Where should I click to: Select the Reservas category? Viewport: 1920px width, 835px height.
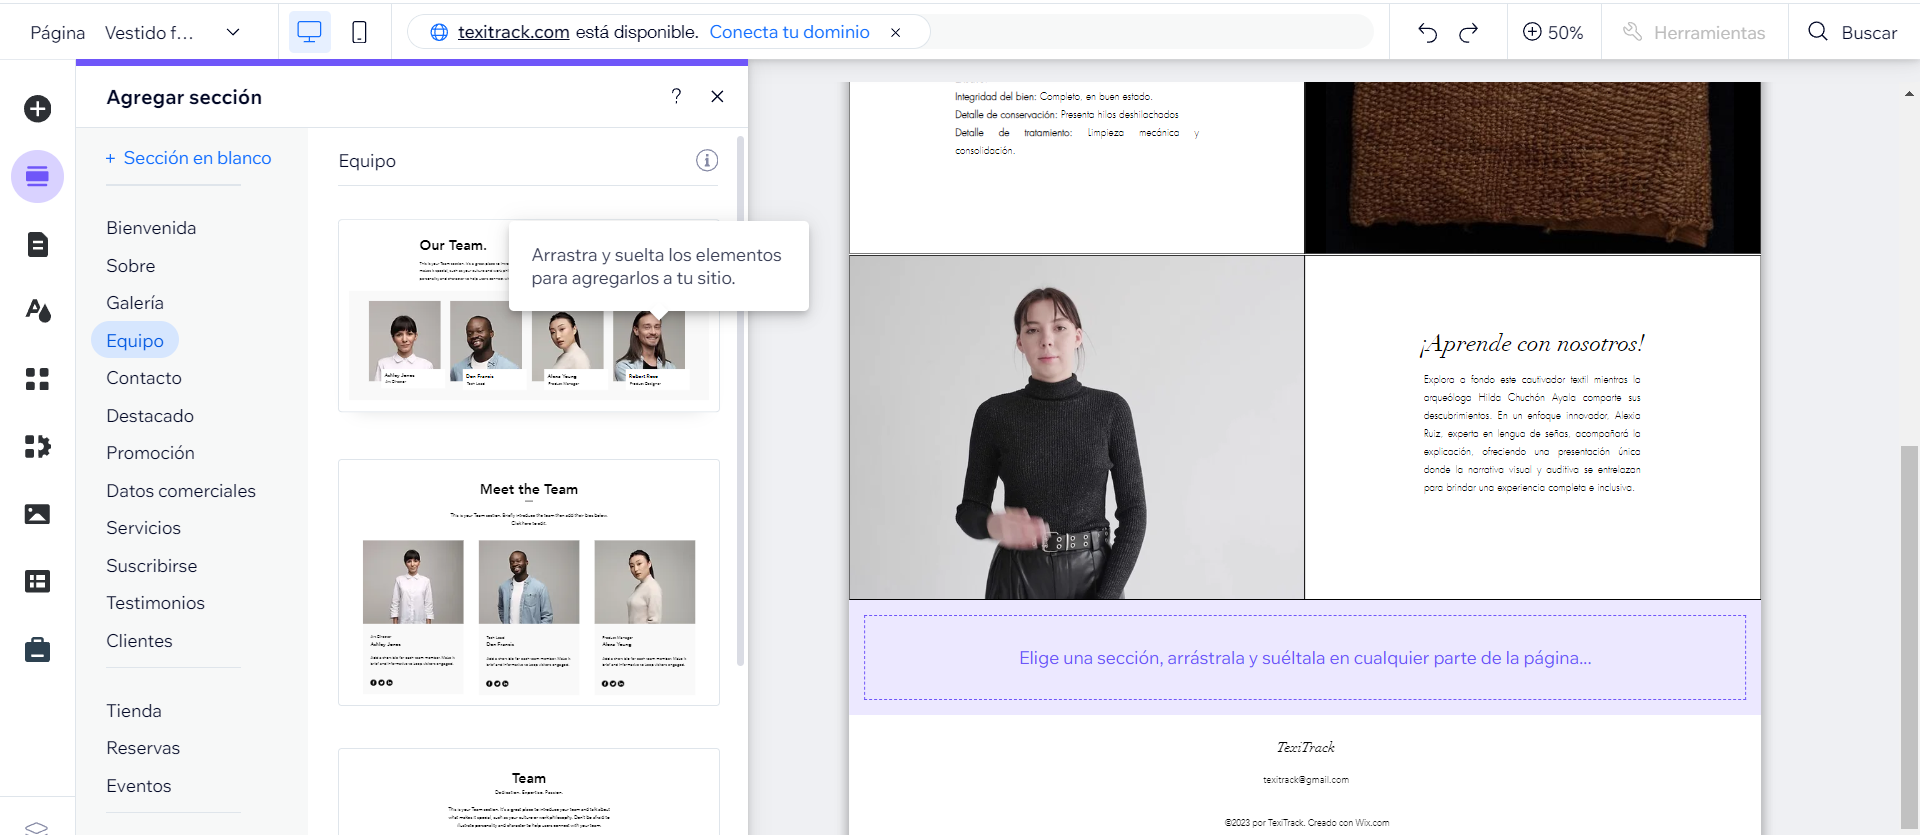pos(143,748)
